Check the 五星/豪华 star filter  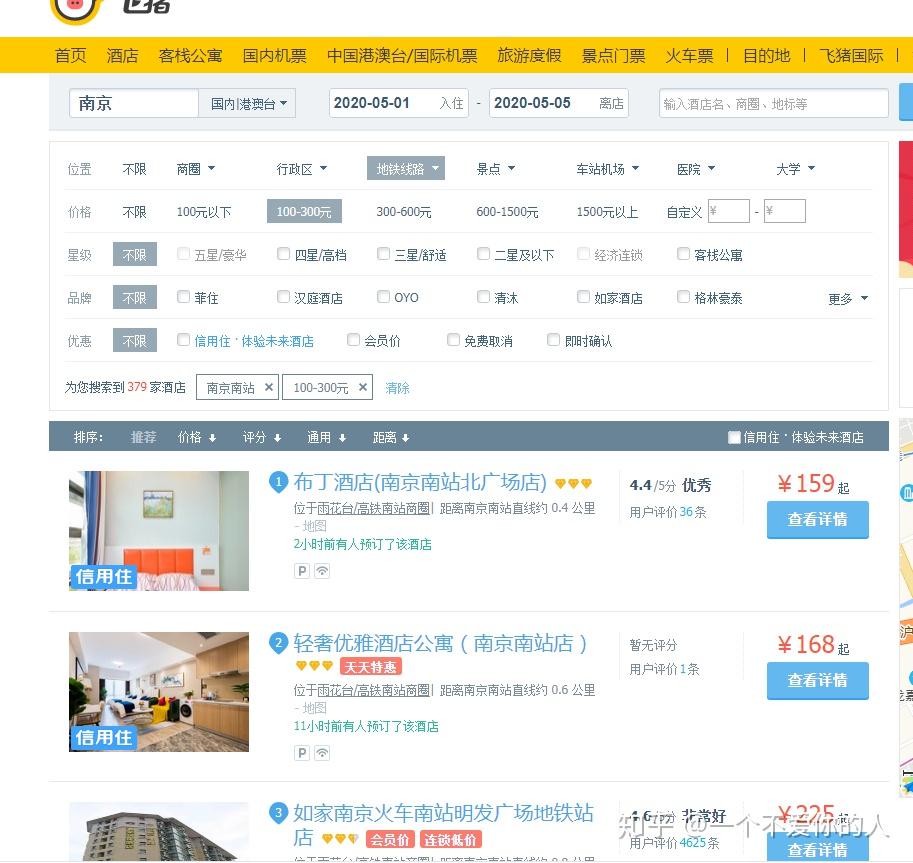[x=183, y=254]
